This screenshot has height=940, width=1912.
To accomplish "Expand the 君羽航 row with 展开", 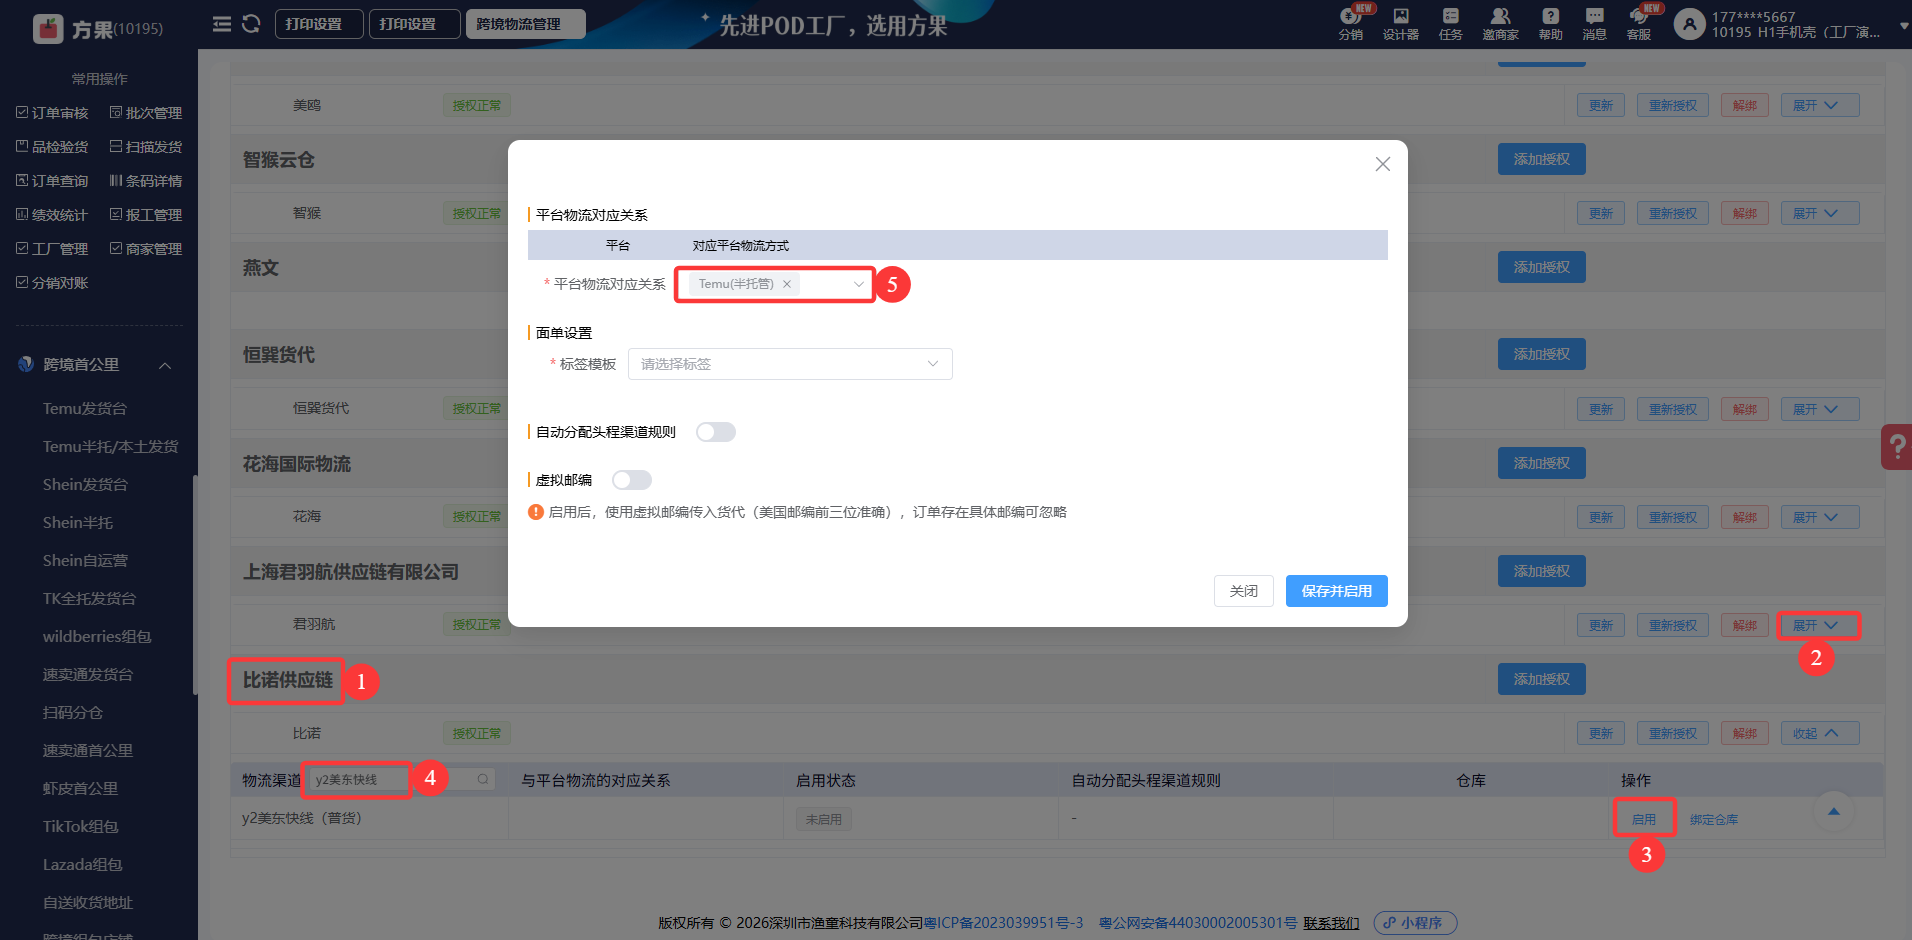I will (1819, 625).
